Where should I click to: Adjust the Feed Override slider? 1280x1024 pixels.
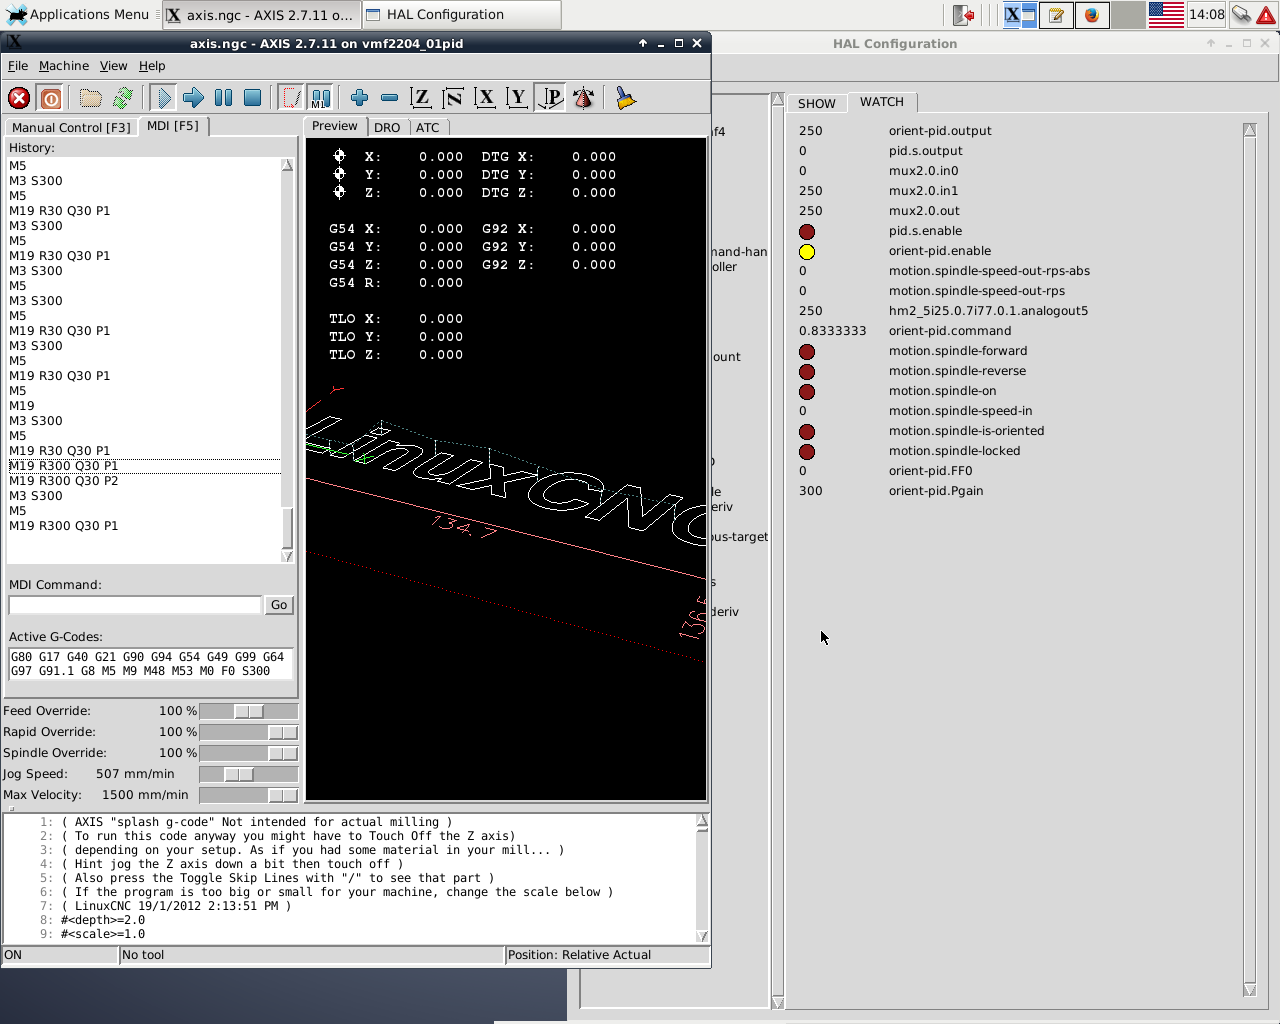pyautogui.click(x=249, y=711)
